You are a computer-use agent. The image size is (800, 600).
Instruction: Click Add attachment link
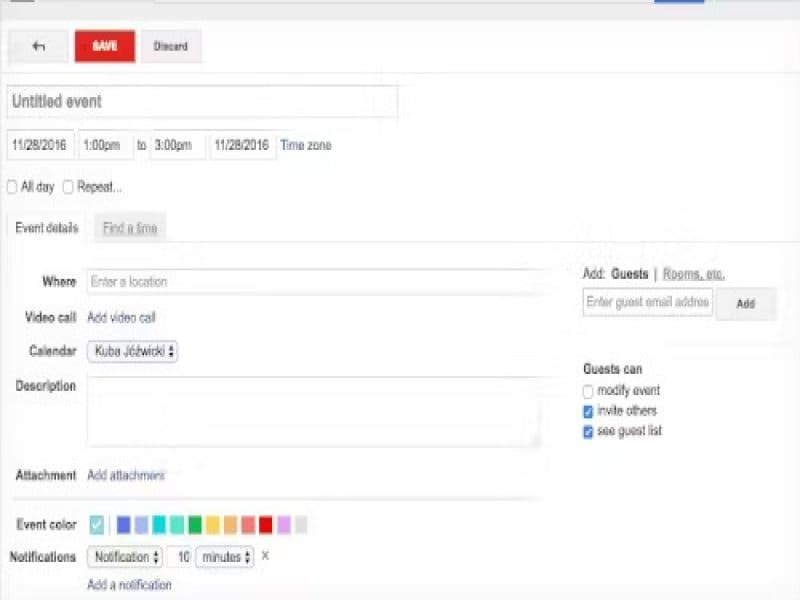[126, 476]
